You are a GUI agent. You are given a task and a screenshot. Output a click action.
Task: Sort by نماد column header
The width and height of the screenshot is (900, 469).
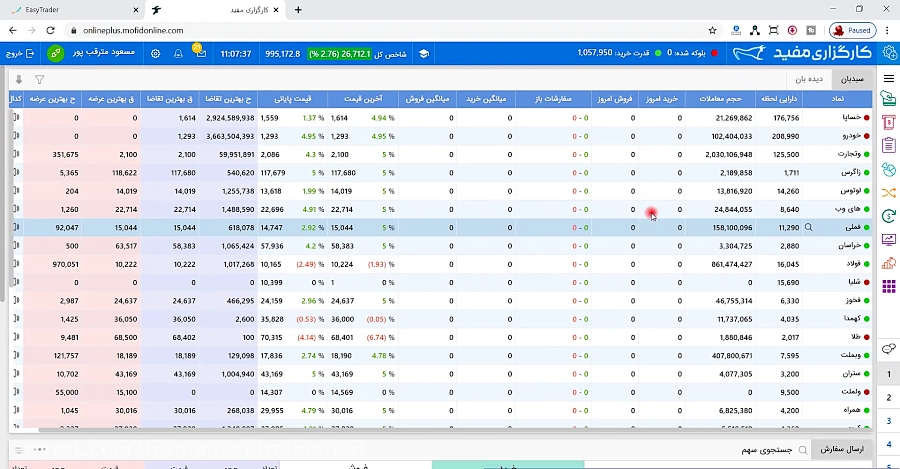point(837,99)
